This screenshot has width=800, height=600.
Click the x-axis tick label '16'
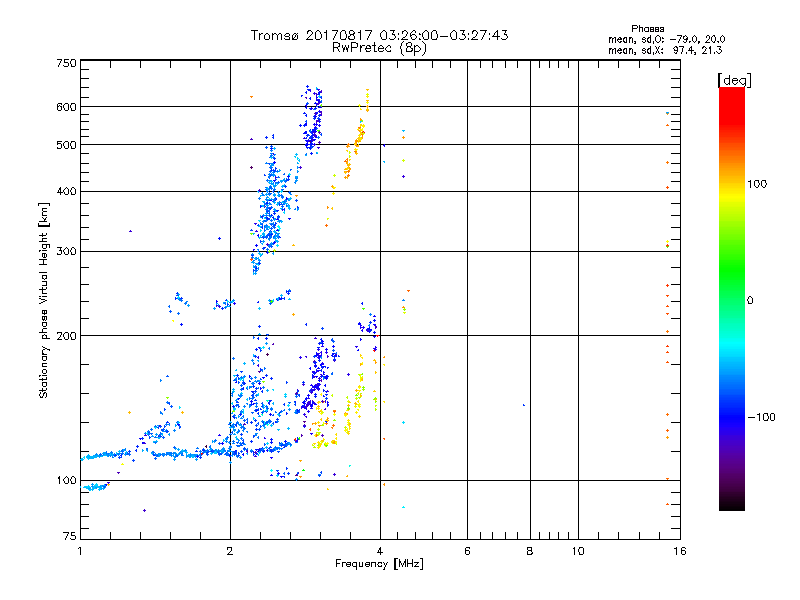pyautogui.click(x=680, y=551)
